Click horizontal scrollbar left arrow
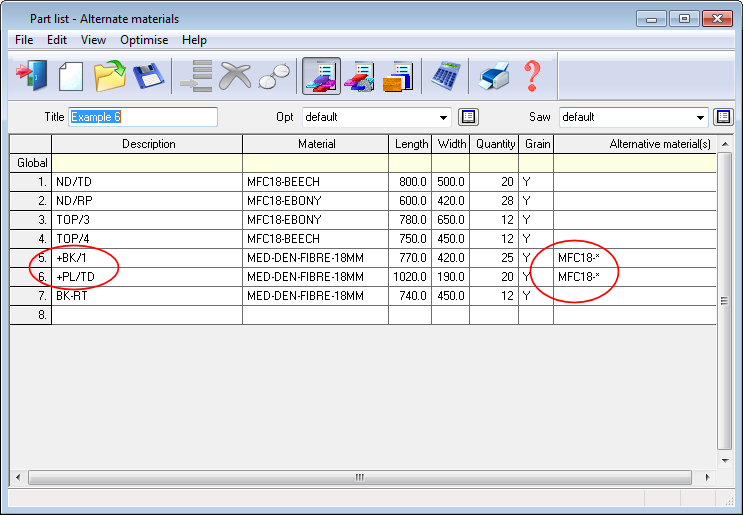The width and height of the screenshot is (743, 515). (18, 477)
